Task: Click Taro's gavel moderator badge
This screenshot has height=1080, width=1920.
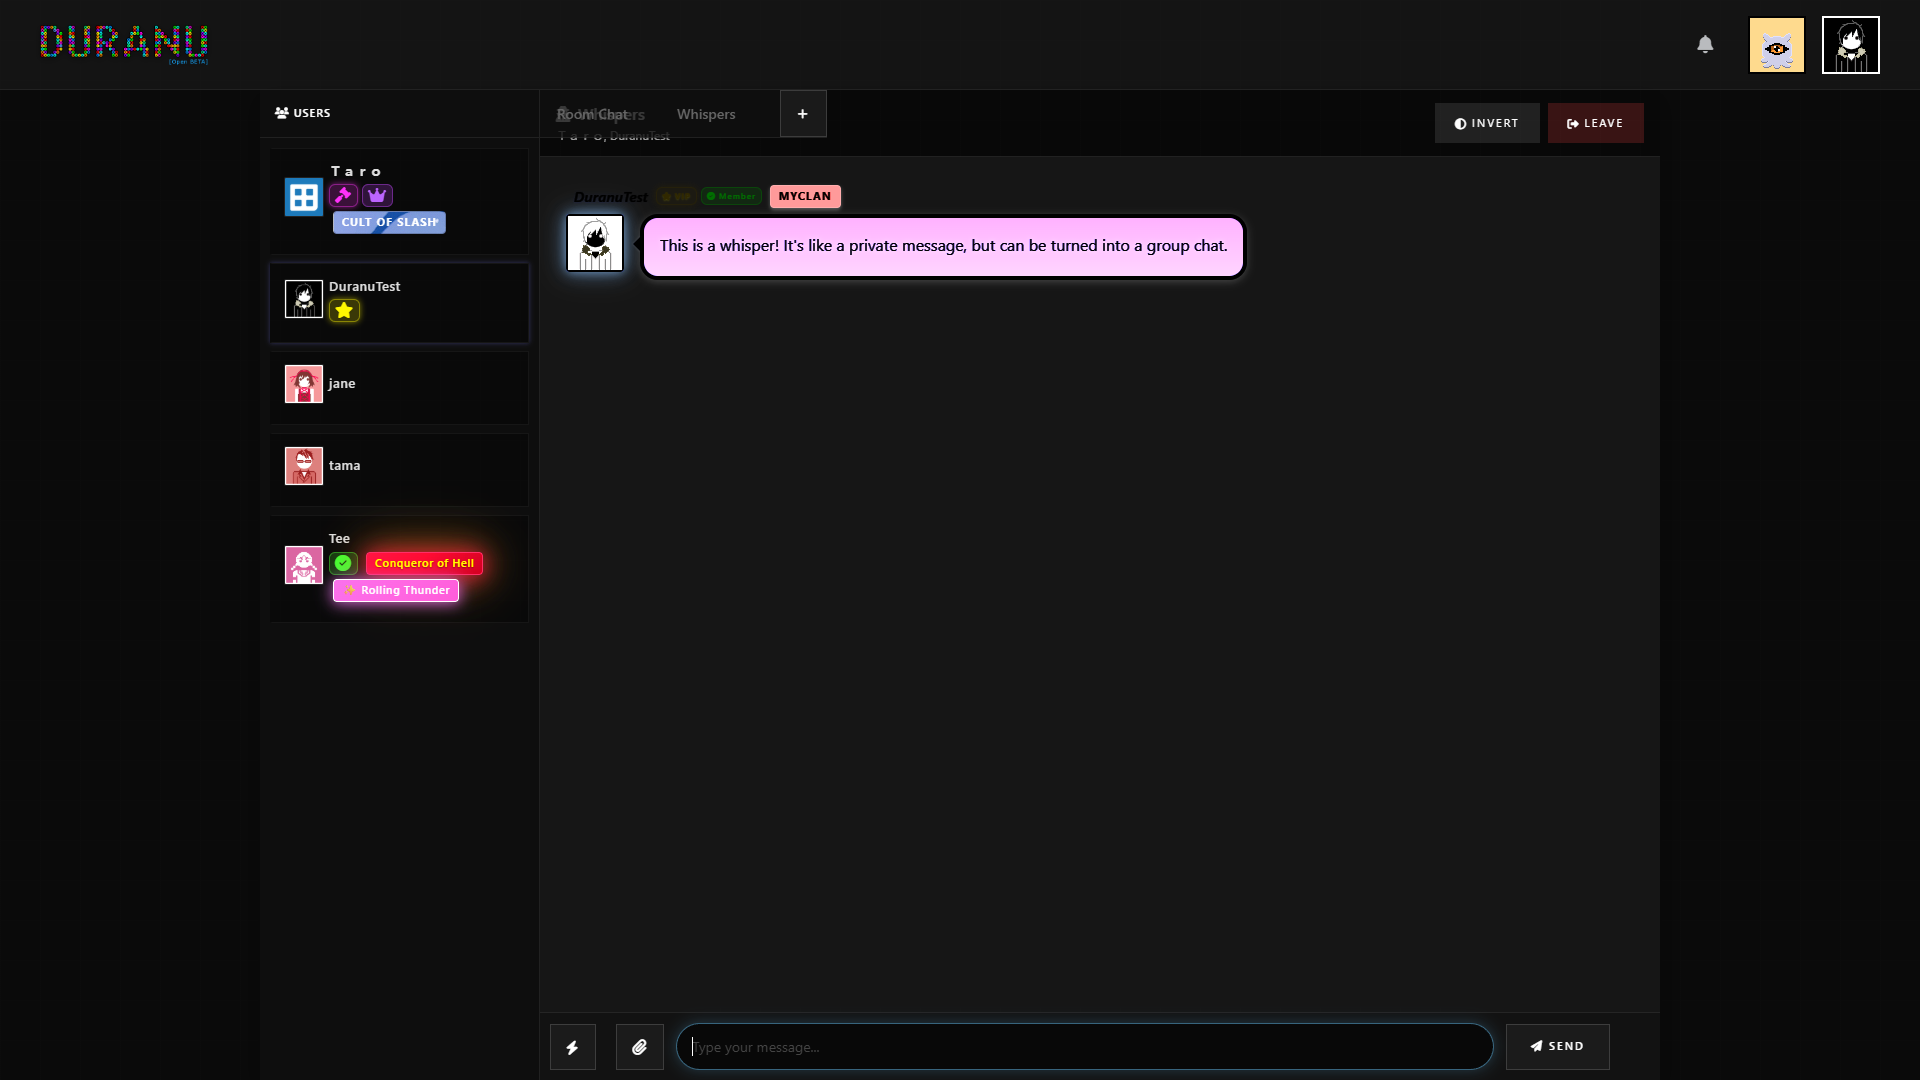Action: (x=343, y=195)
